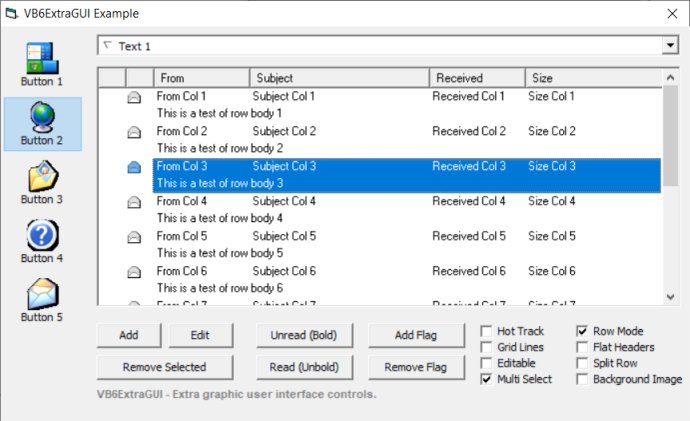The height and width of the screenshot is (421, 690).
Task: Enable the Flat Headers checkbox
Action: [582, 347]
